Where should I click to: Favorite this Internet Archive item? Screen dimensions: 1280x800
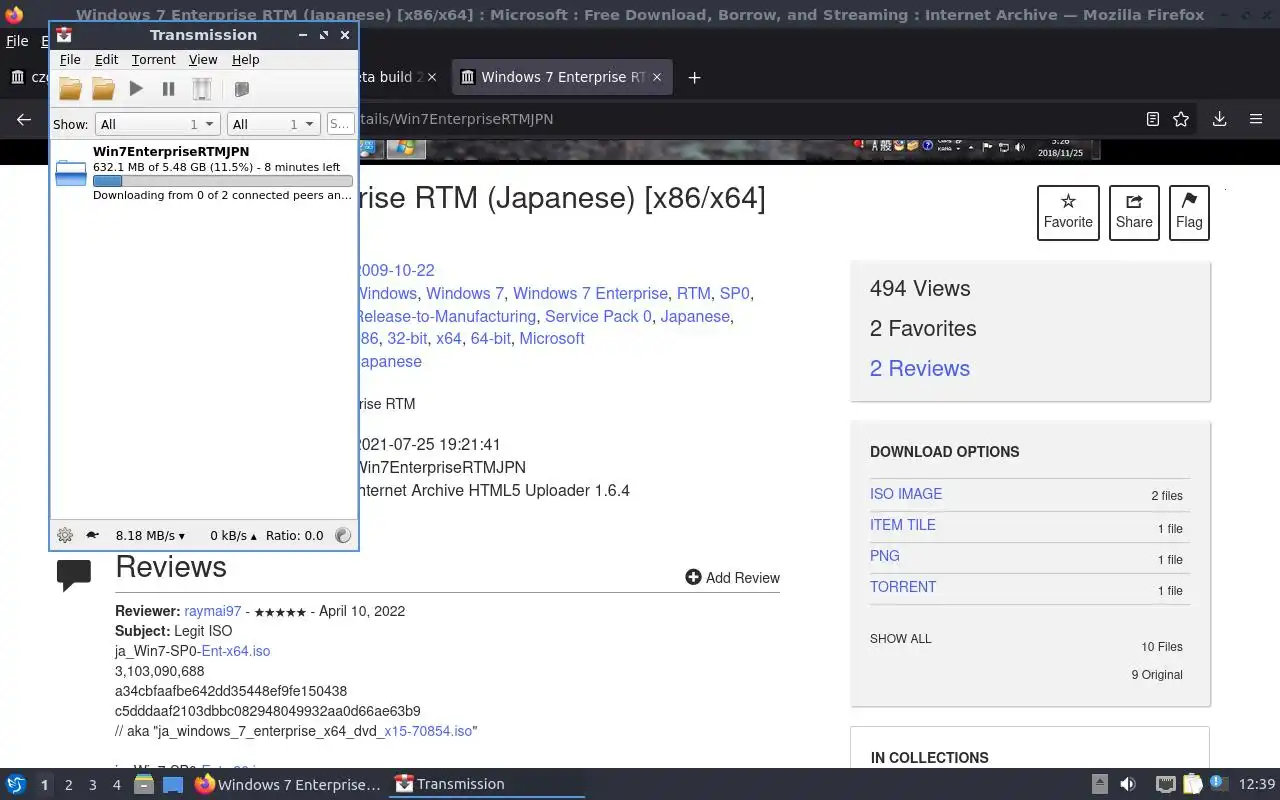tap(1068, 213)
